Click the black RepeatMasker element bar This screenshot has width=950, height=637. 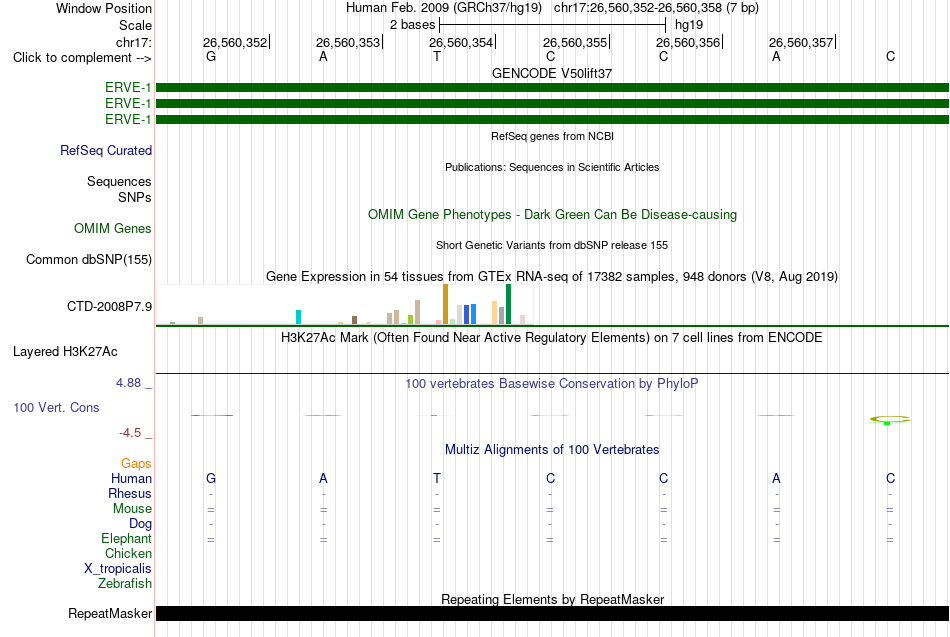pyautogui.click(x=553, y=613)
